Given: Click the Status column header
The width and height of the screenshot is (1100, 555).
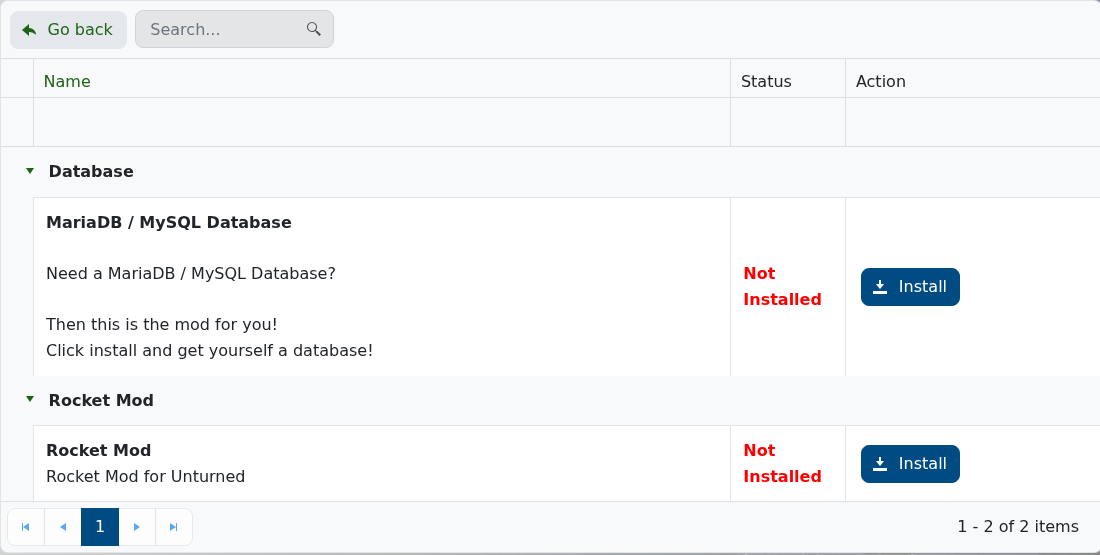Looking at the screenshot, I should coord(766,81).
